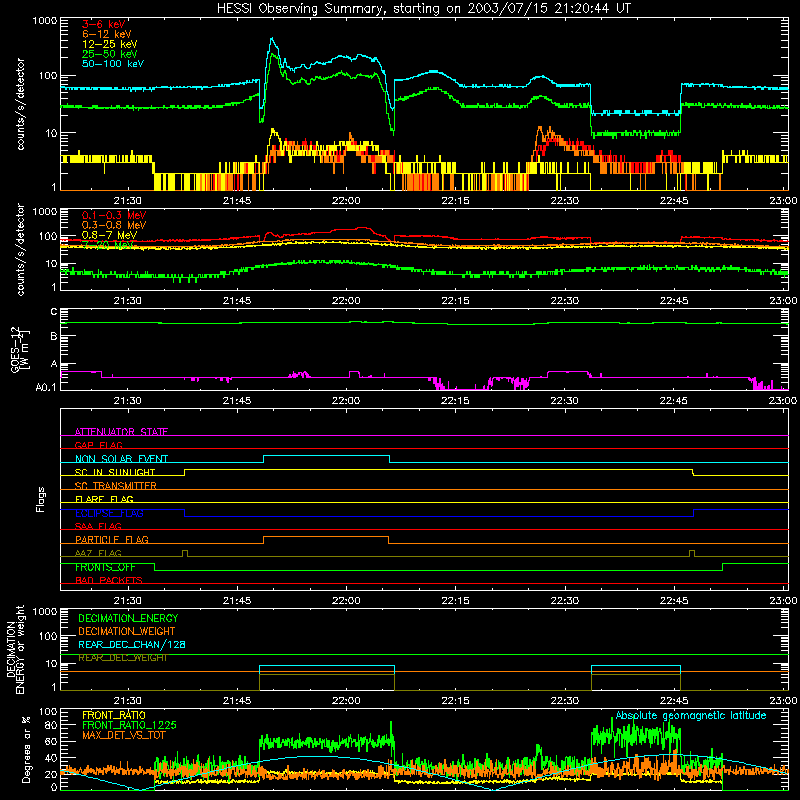Select the red 3-6 keV legend label
This screenshot has height=800, width=800.
[103, 24]
